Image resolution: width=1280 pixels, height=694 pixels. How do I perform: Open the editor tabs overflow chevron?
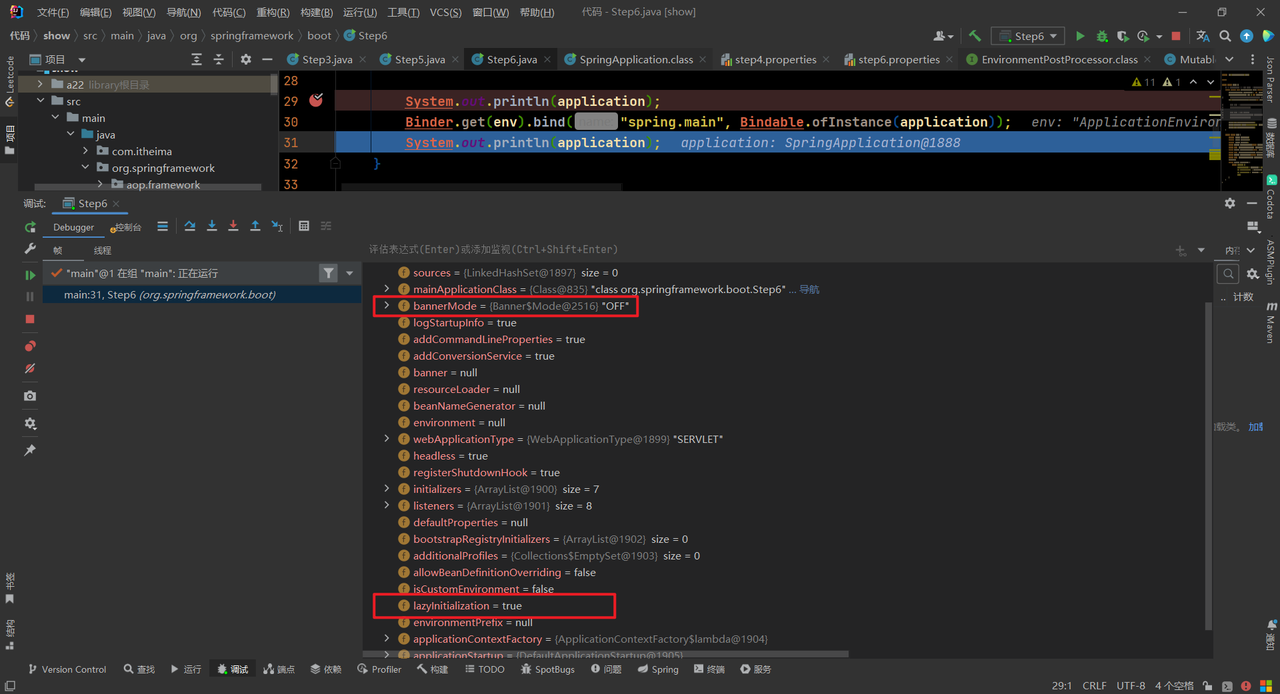tap(1229, 60)
